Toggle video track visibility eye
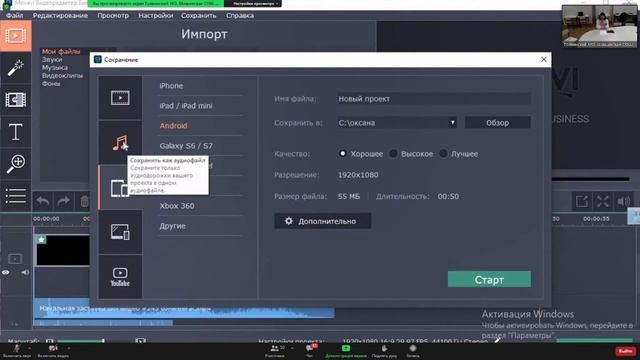Image resolution: width=640 pixels, height=360 pixels. pos(6,272)
